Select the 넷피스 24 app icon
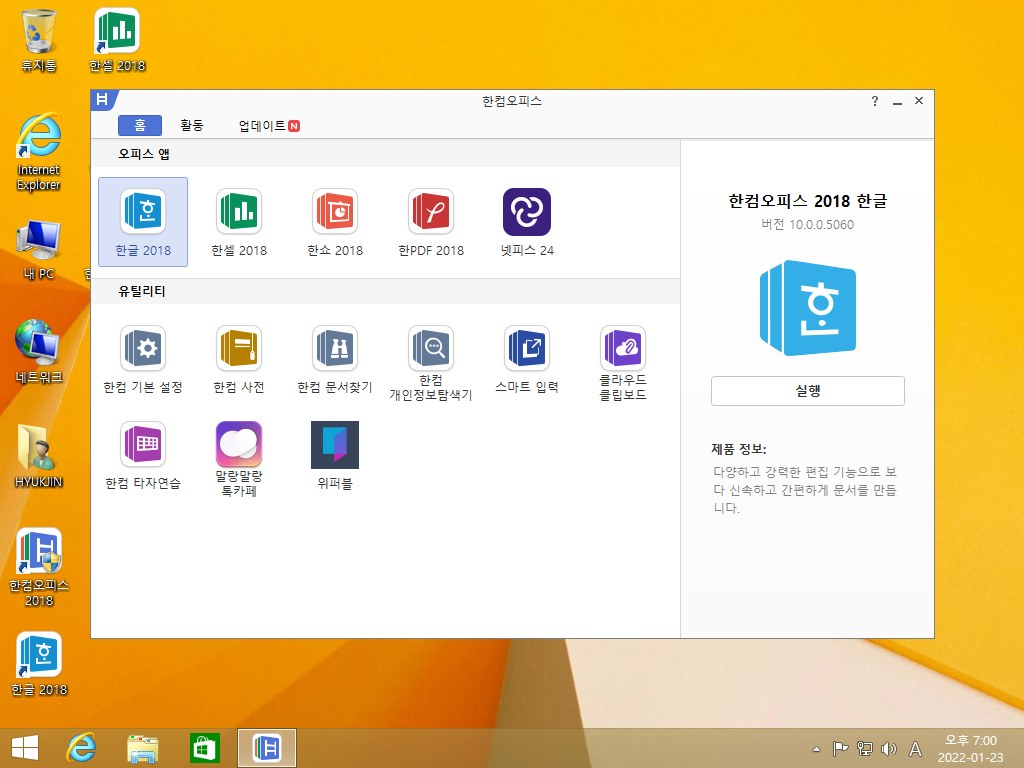This screenshot has height=768, width=1024. pyautogui.click(x=527, y=222)
